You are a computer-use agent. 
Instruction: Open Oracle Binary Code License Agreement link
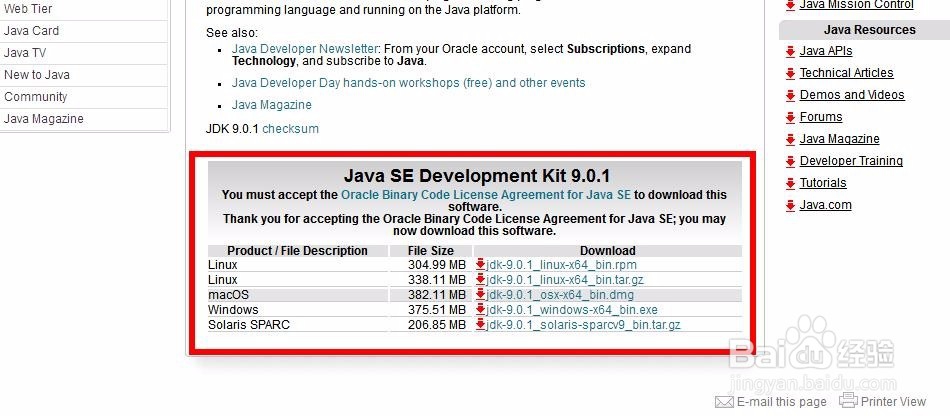[486, 195]
